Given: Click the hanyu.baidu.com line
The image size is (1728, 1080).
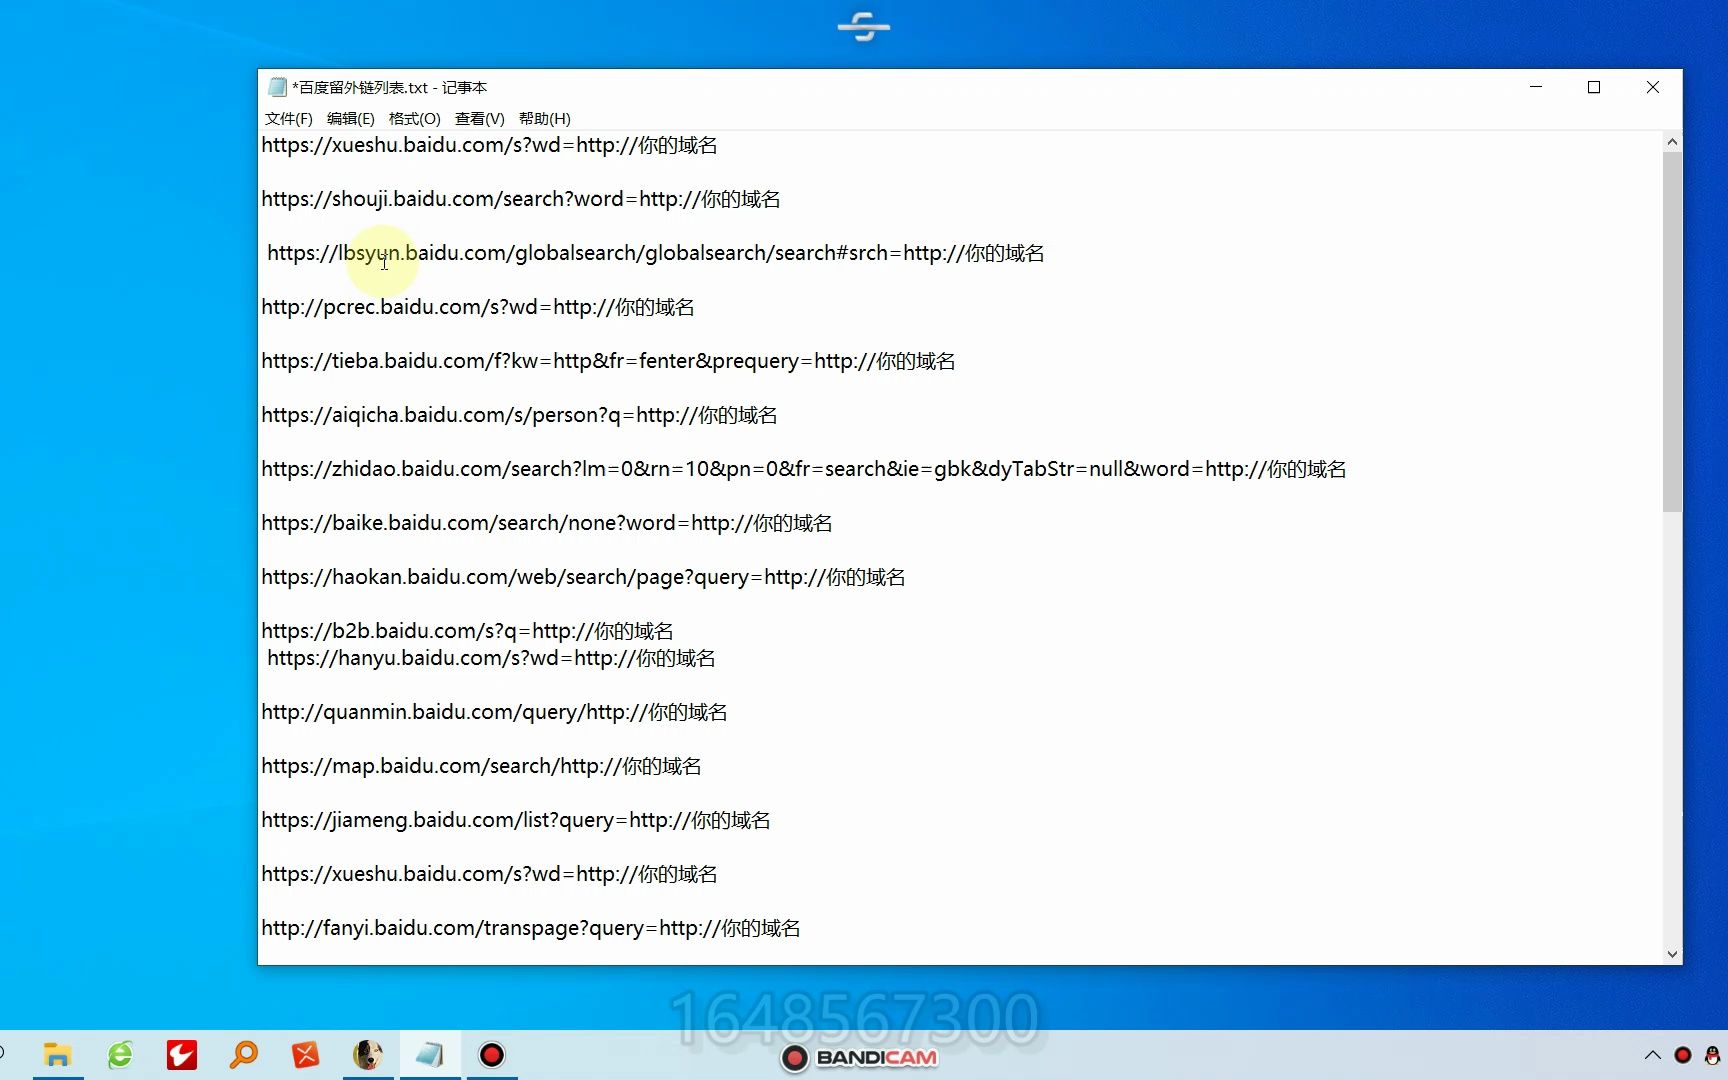Looking at the screenshot, I should pos(491,658).
